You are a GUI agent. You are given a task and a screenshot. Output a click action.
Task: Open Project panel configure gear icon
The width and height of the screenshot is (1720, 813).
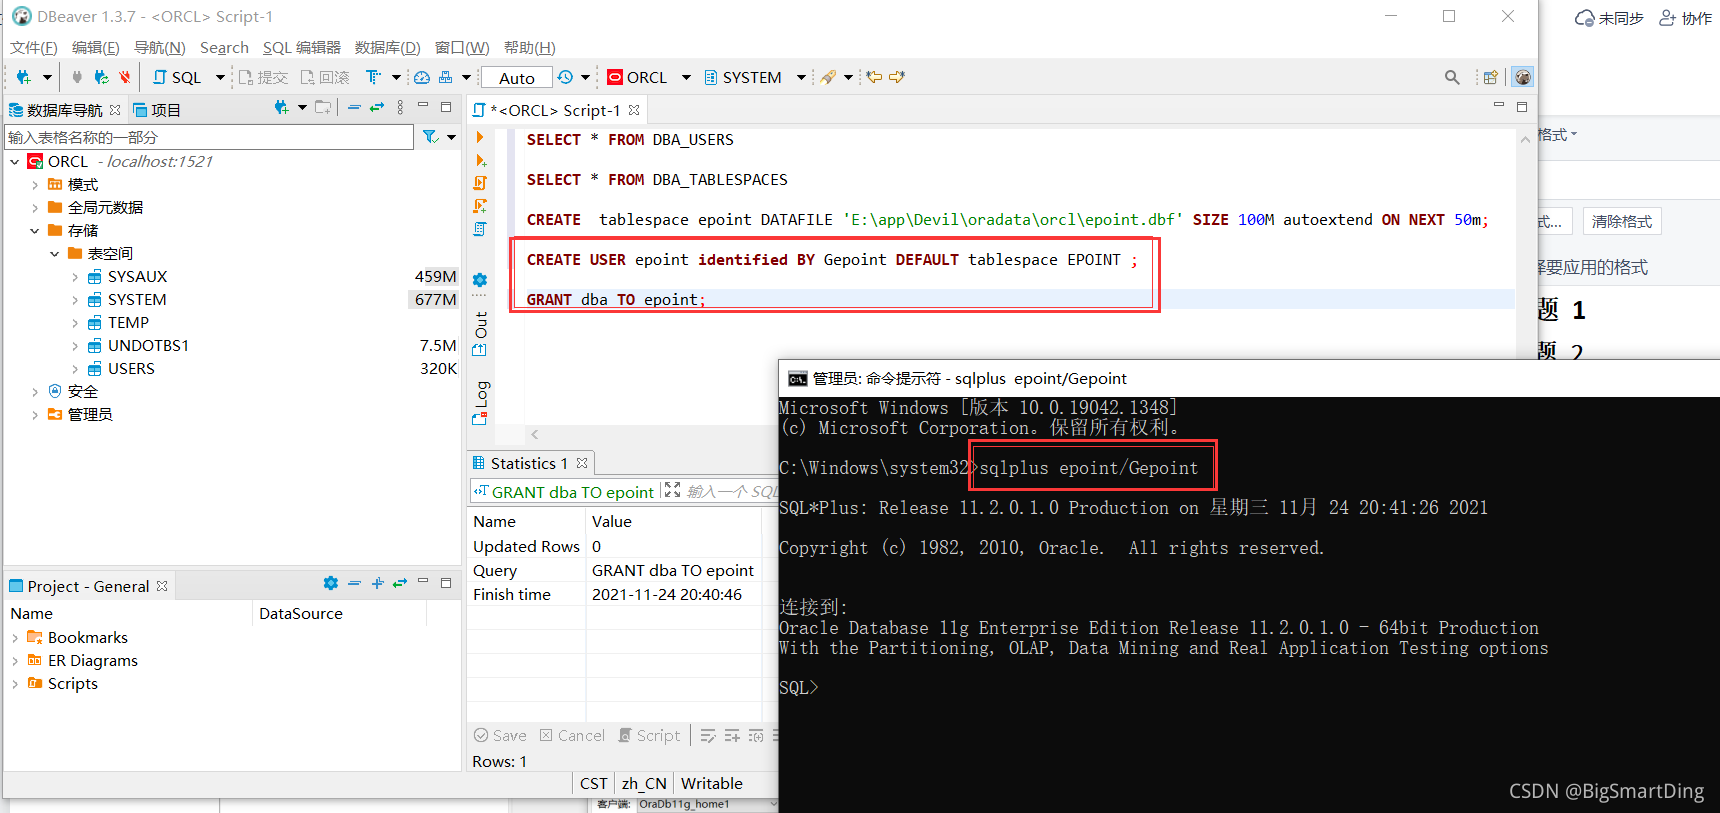click(x=331, y=583)
